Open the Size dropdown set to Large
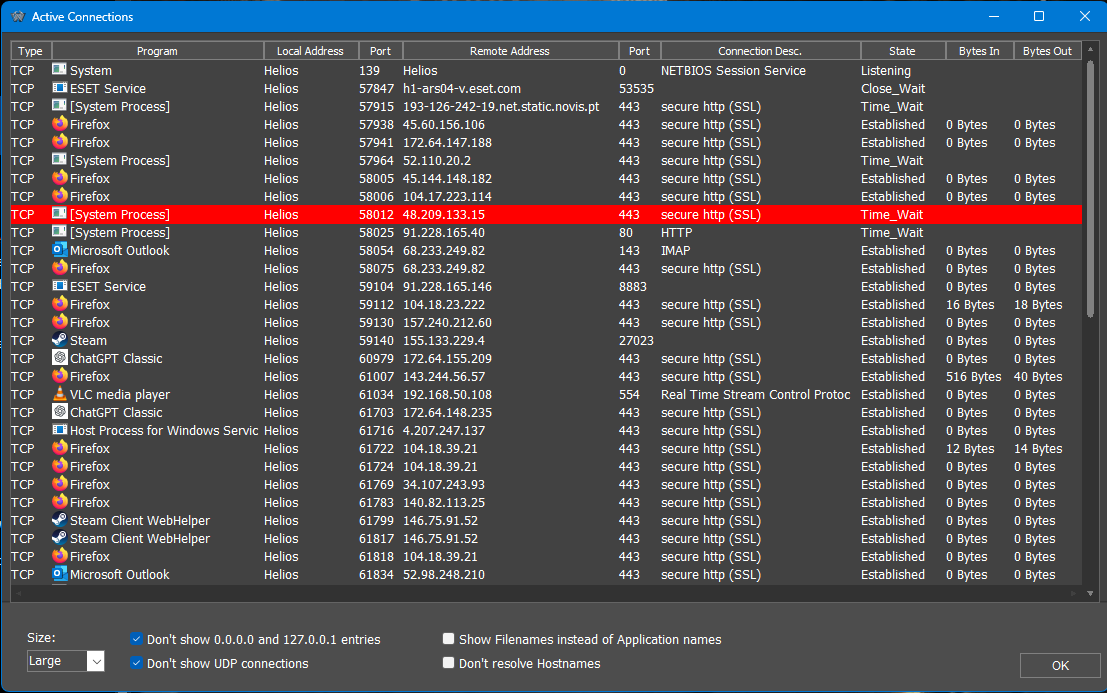 [66, 661]
